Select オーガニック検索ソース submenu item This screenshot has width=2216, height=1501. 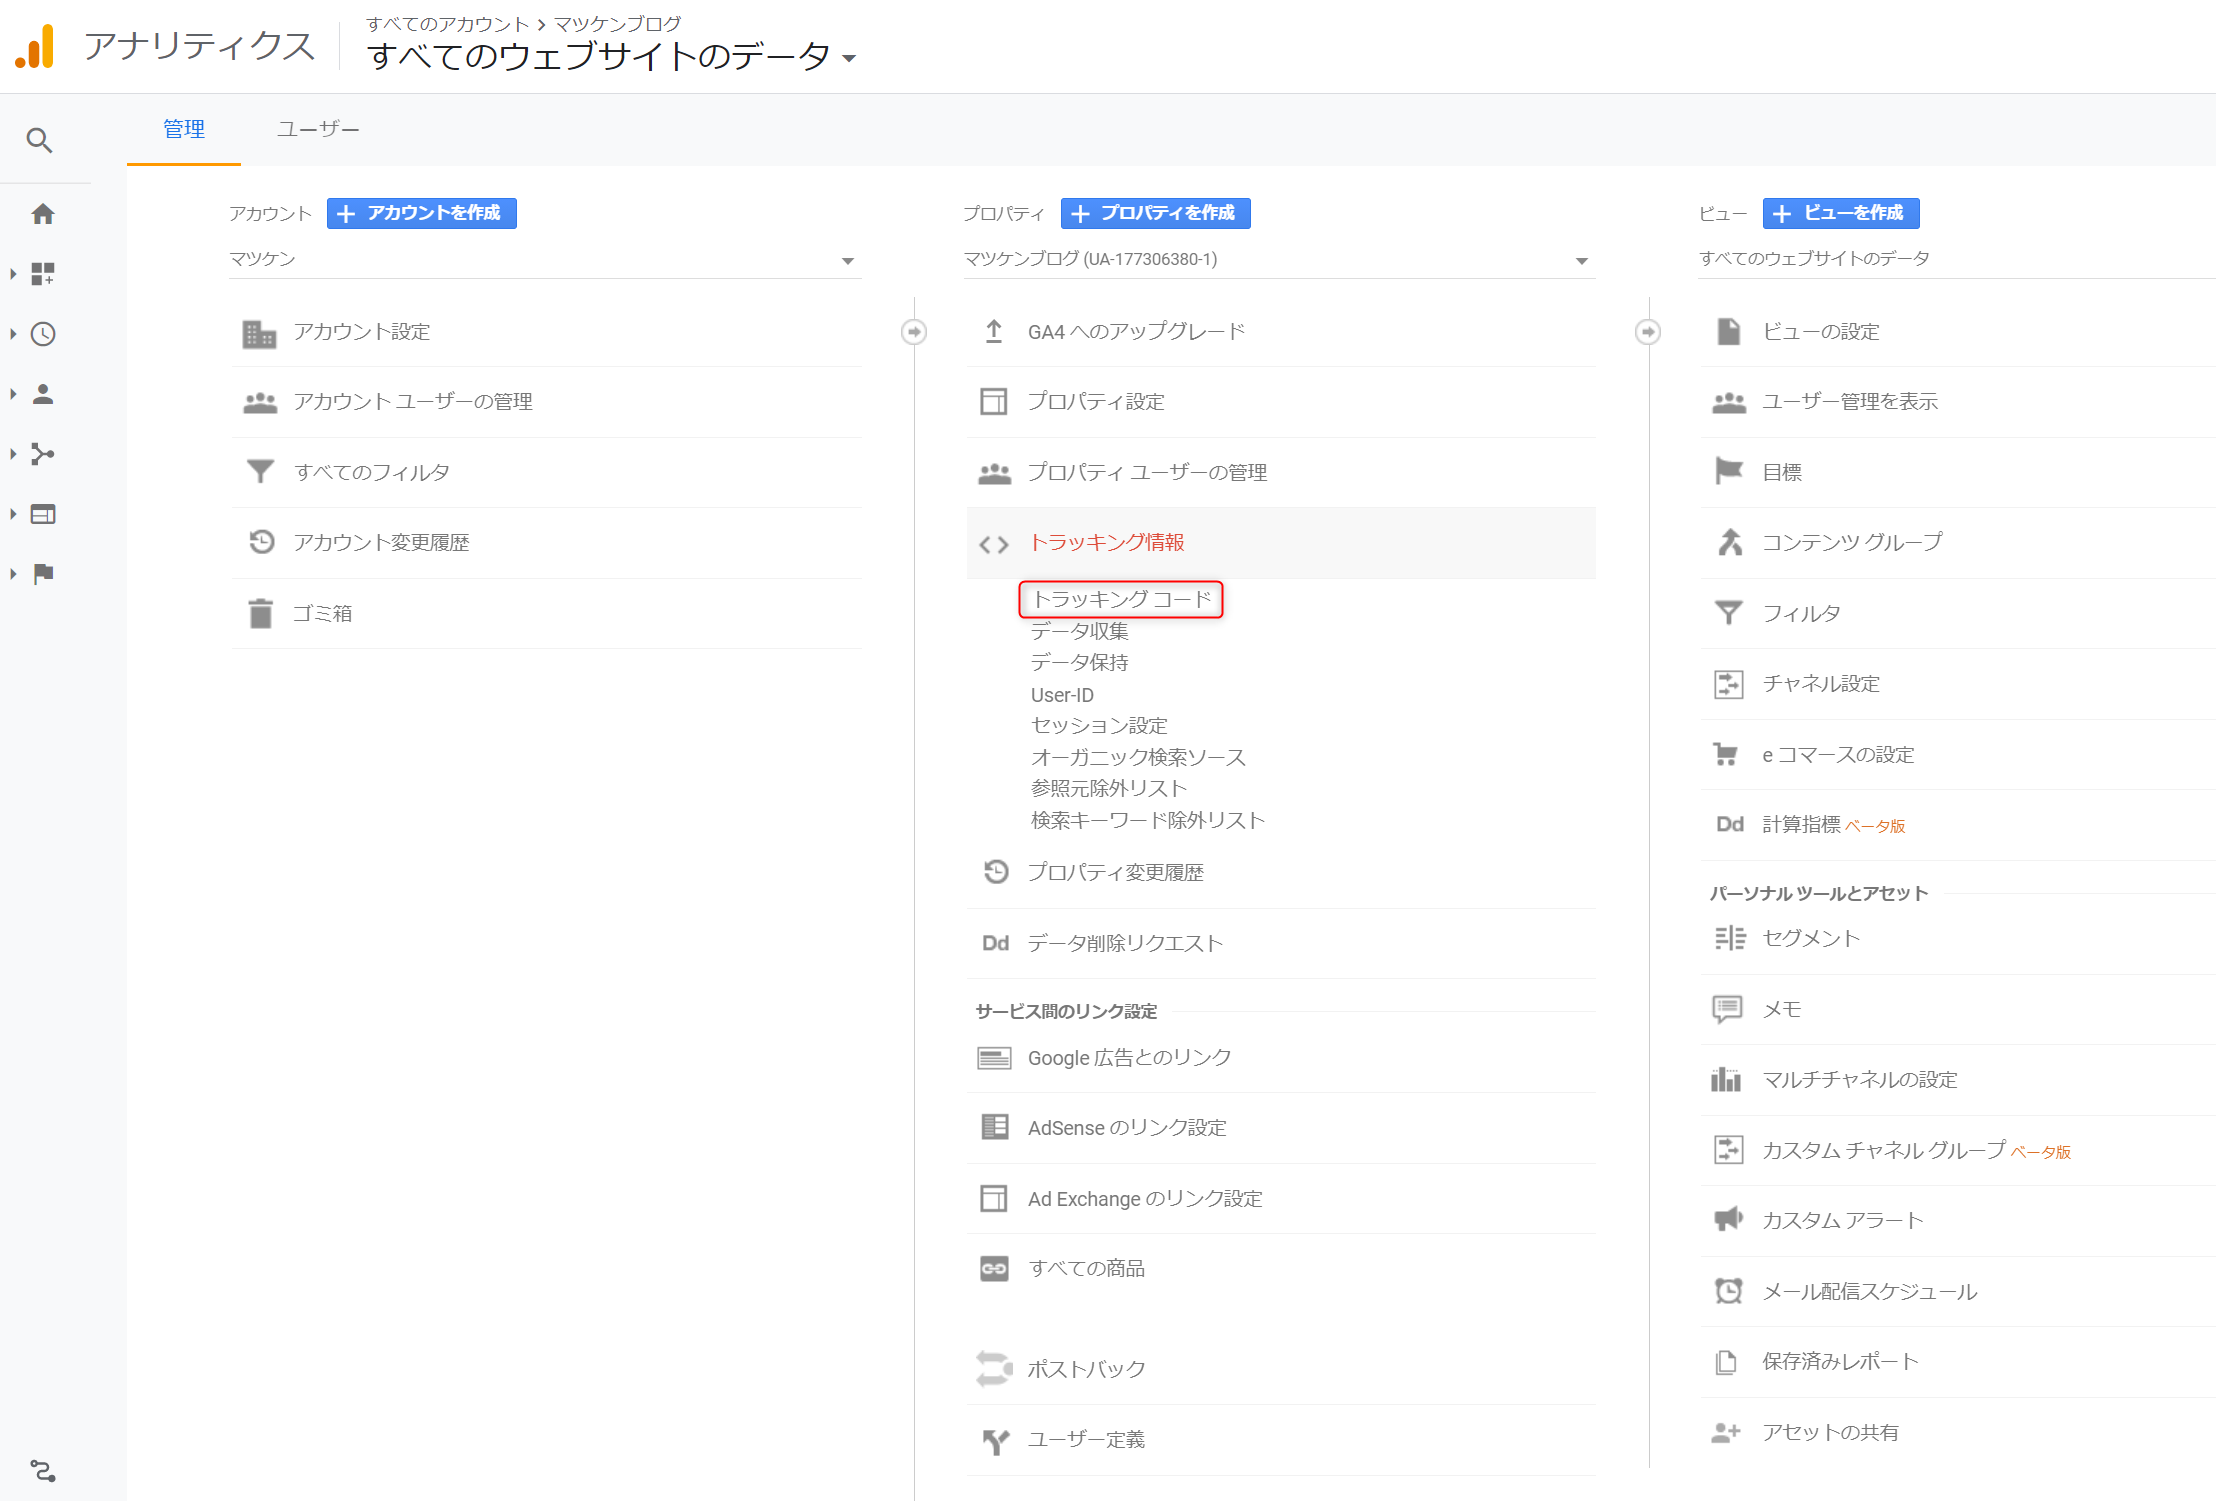click(x=1138, y=757)
